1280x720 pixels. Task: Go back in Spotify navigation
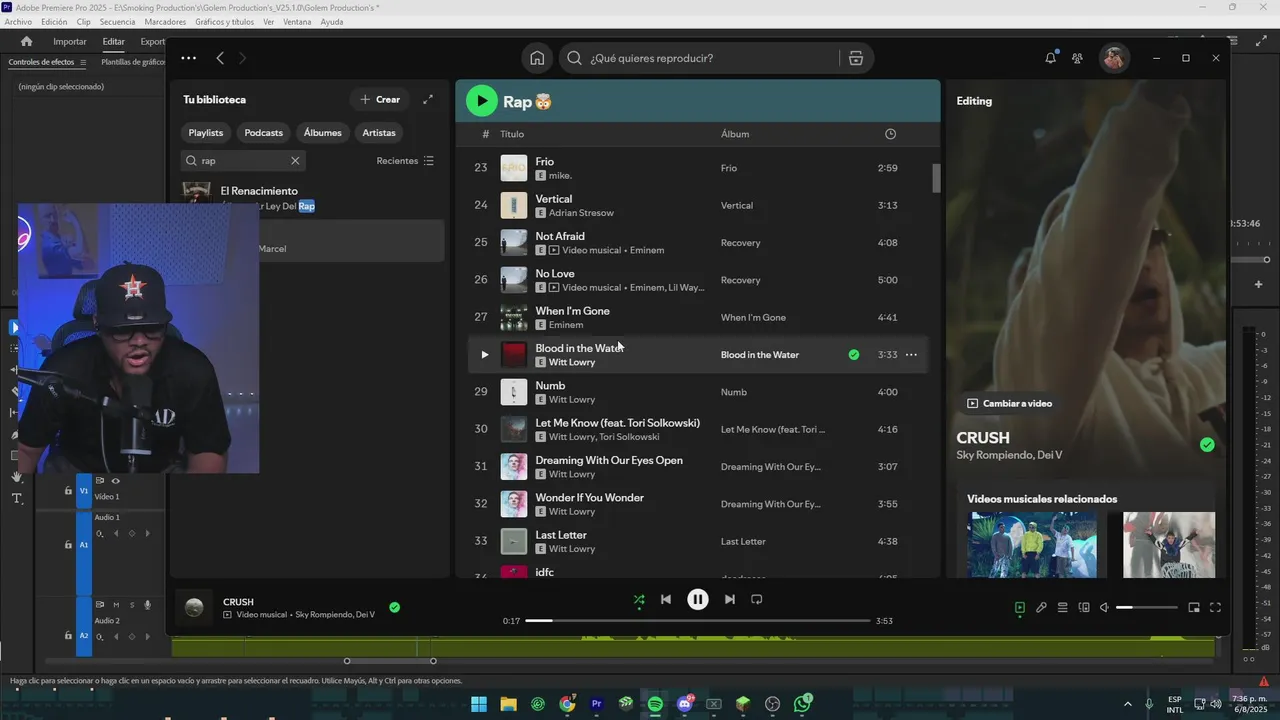[x=220, y=58]
